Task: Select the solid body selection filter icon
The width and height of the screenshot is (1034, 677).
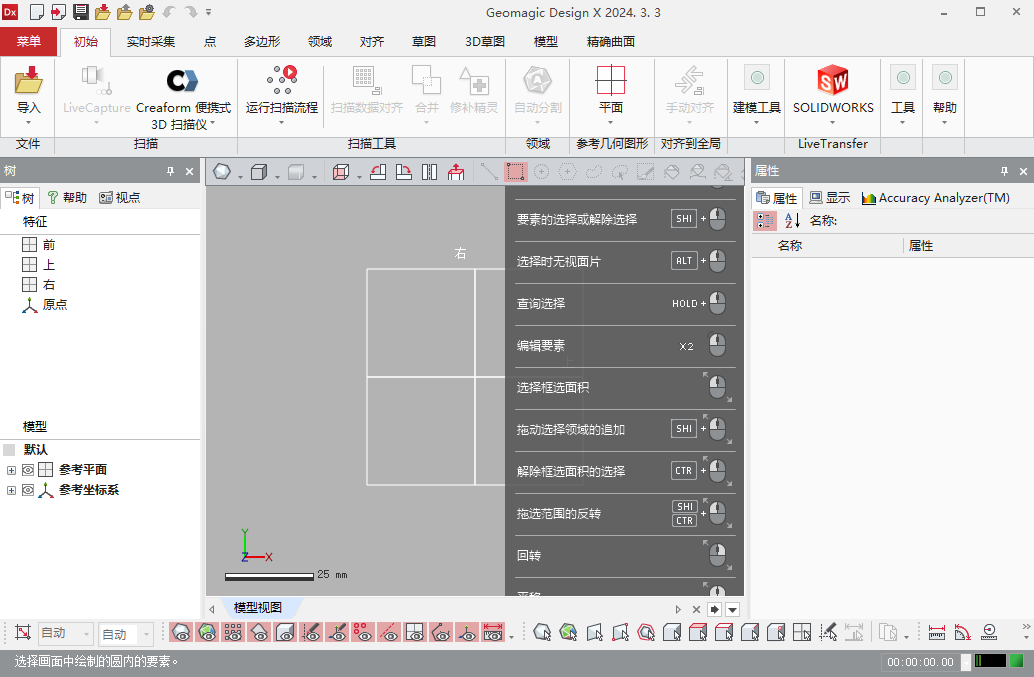Action: (x=672, y=633)
